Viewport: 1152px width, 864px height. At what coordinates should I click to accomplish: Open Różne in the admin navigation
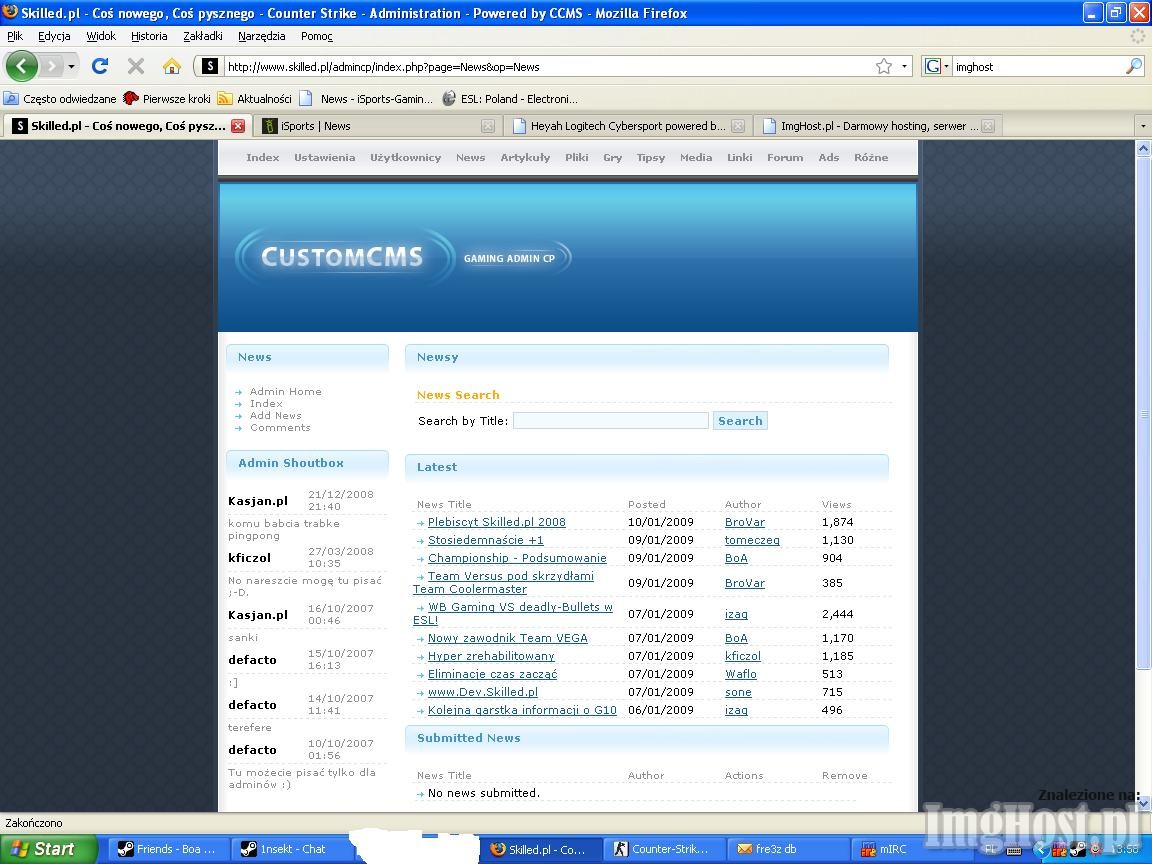pyautogui.click(x=871, y=157)
